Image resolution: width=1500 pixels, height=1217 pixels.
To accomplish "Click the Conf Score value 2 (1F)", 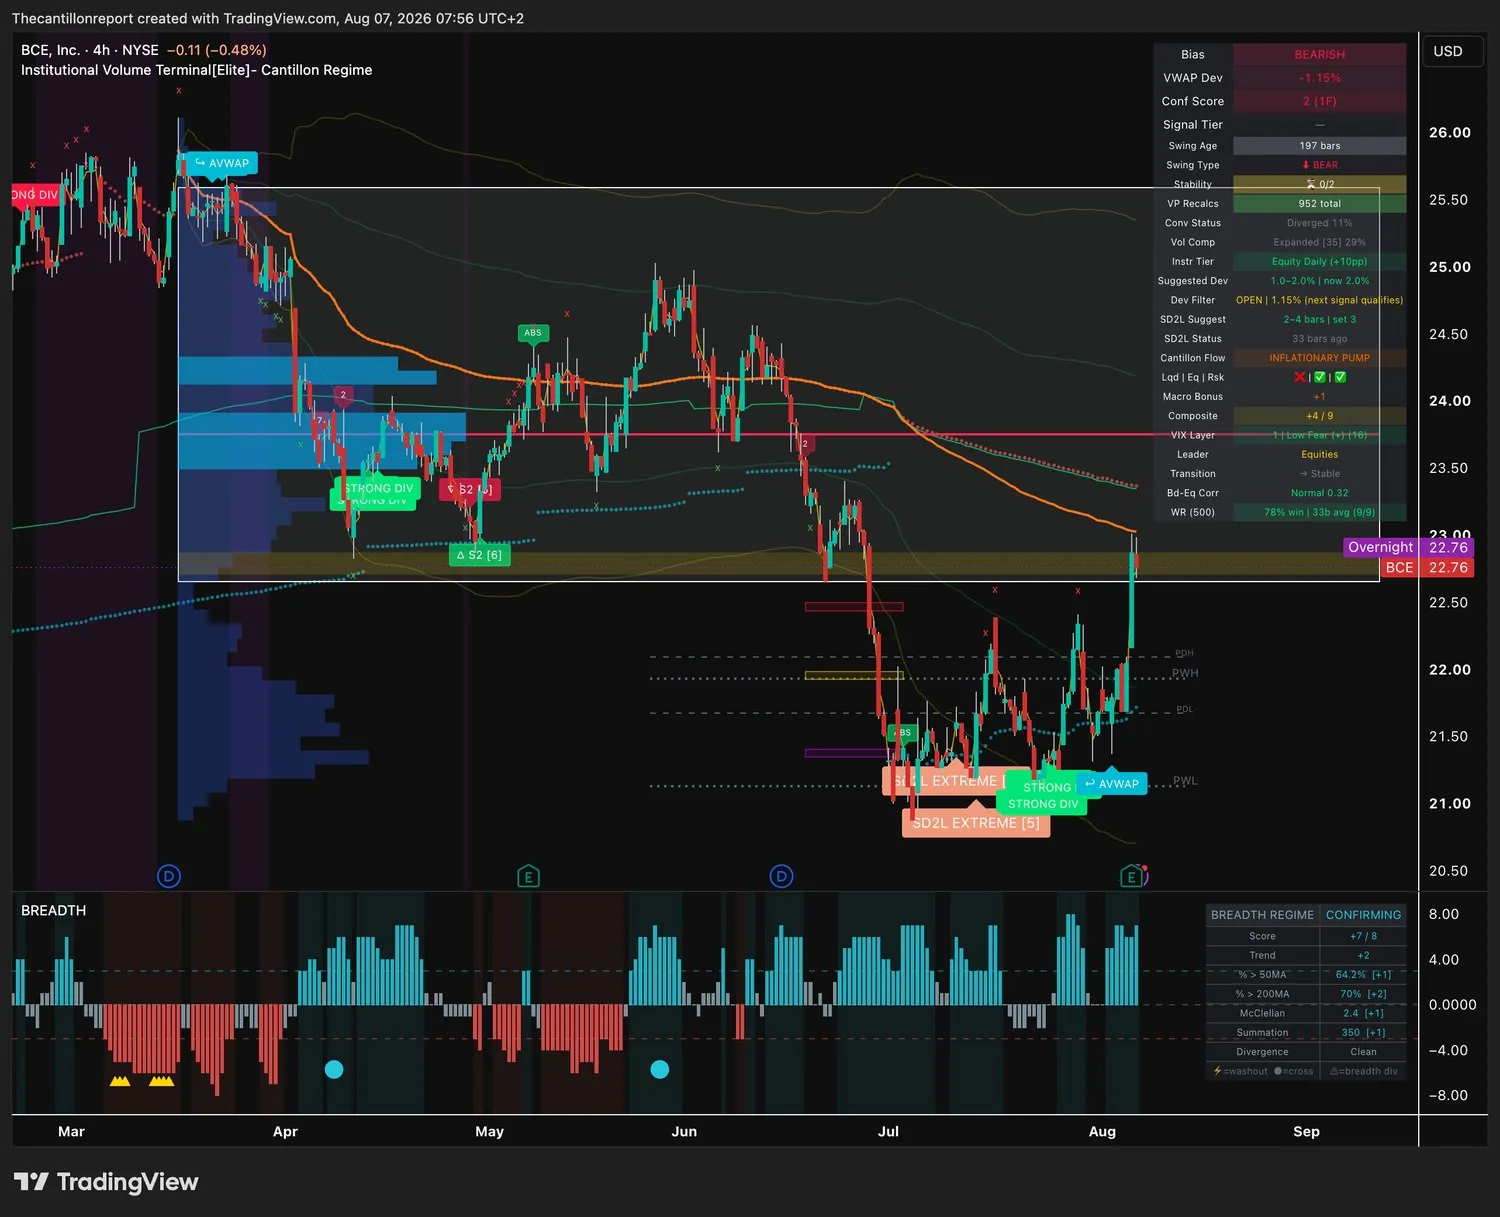I will point(1320,101).
